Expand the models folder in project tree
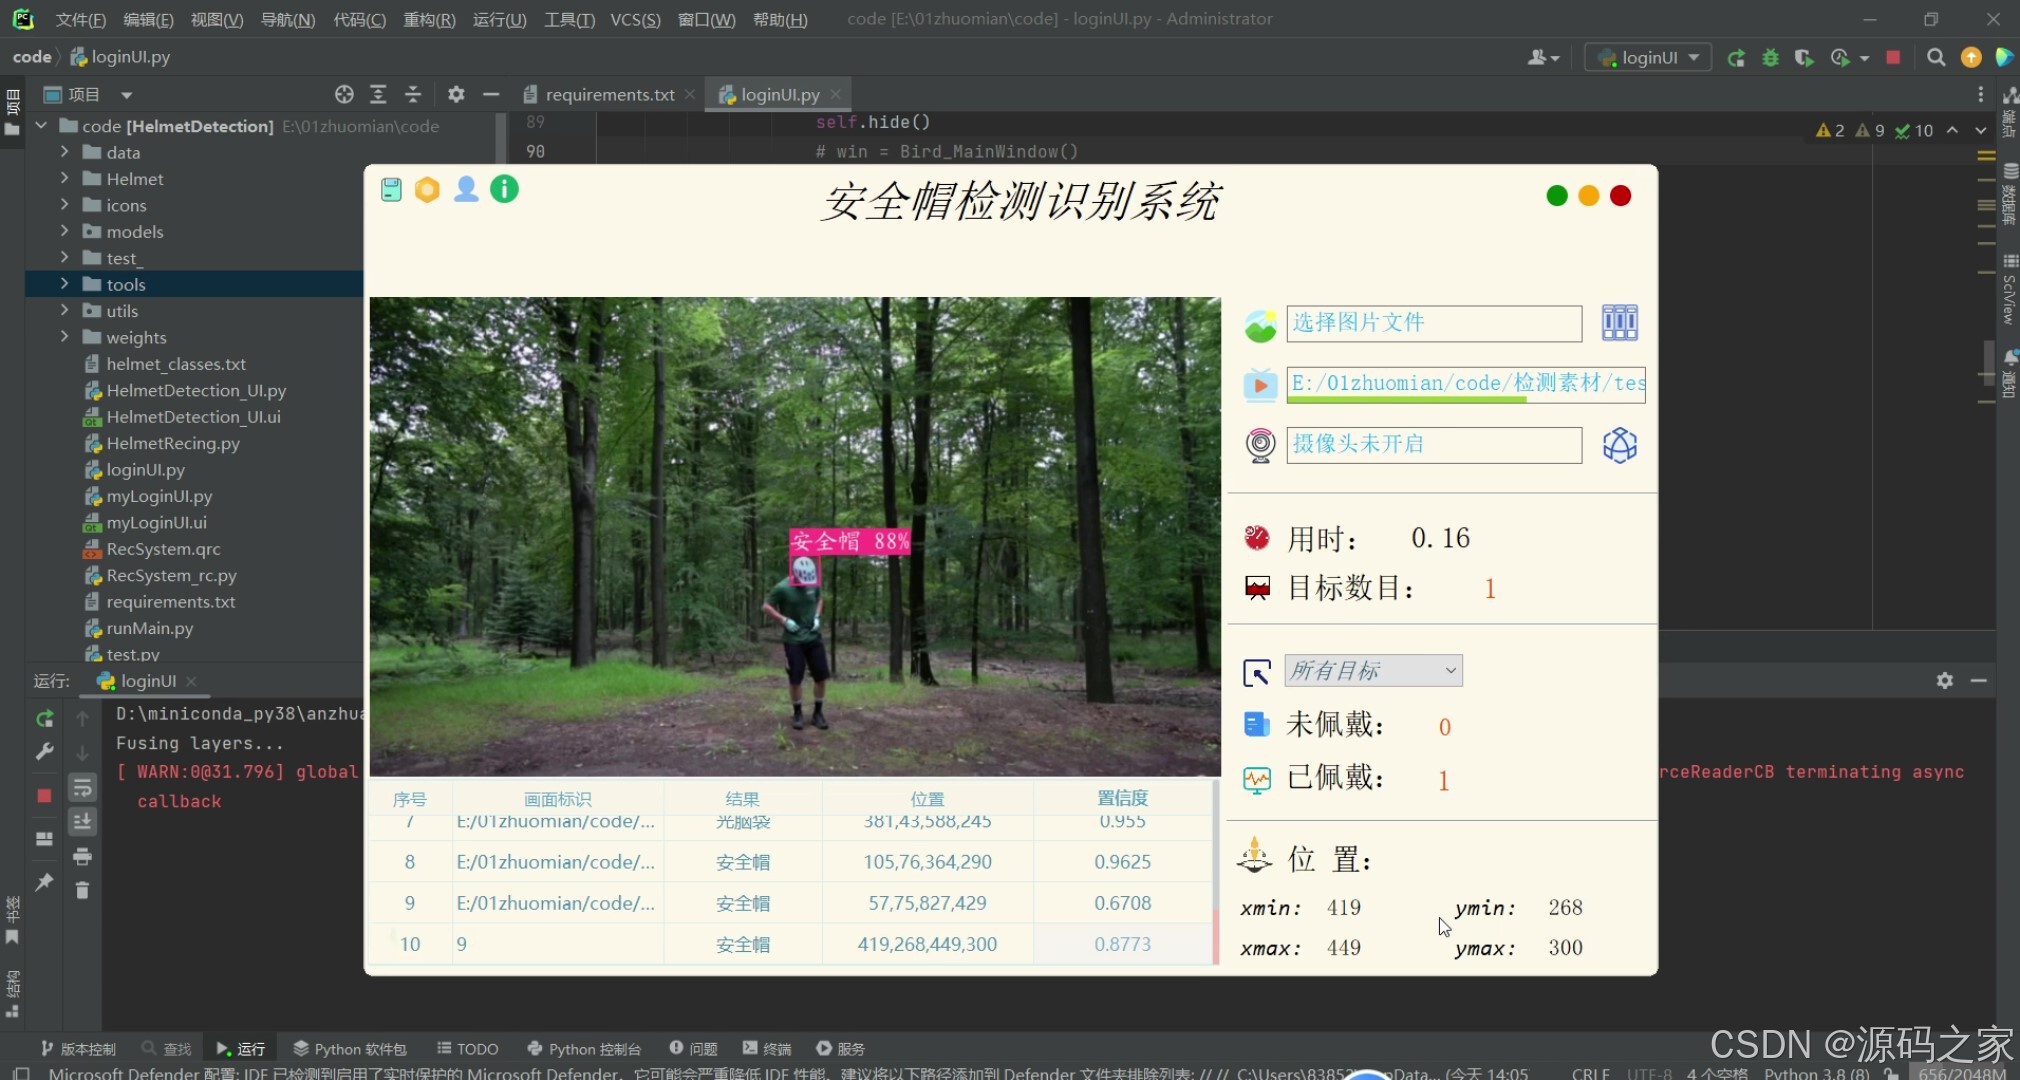The width and height of the screenshot is (2020, 1080). point(65,231)
